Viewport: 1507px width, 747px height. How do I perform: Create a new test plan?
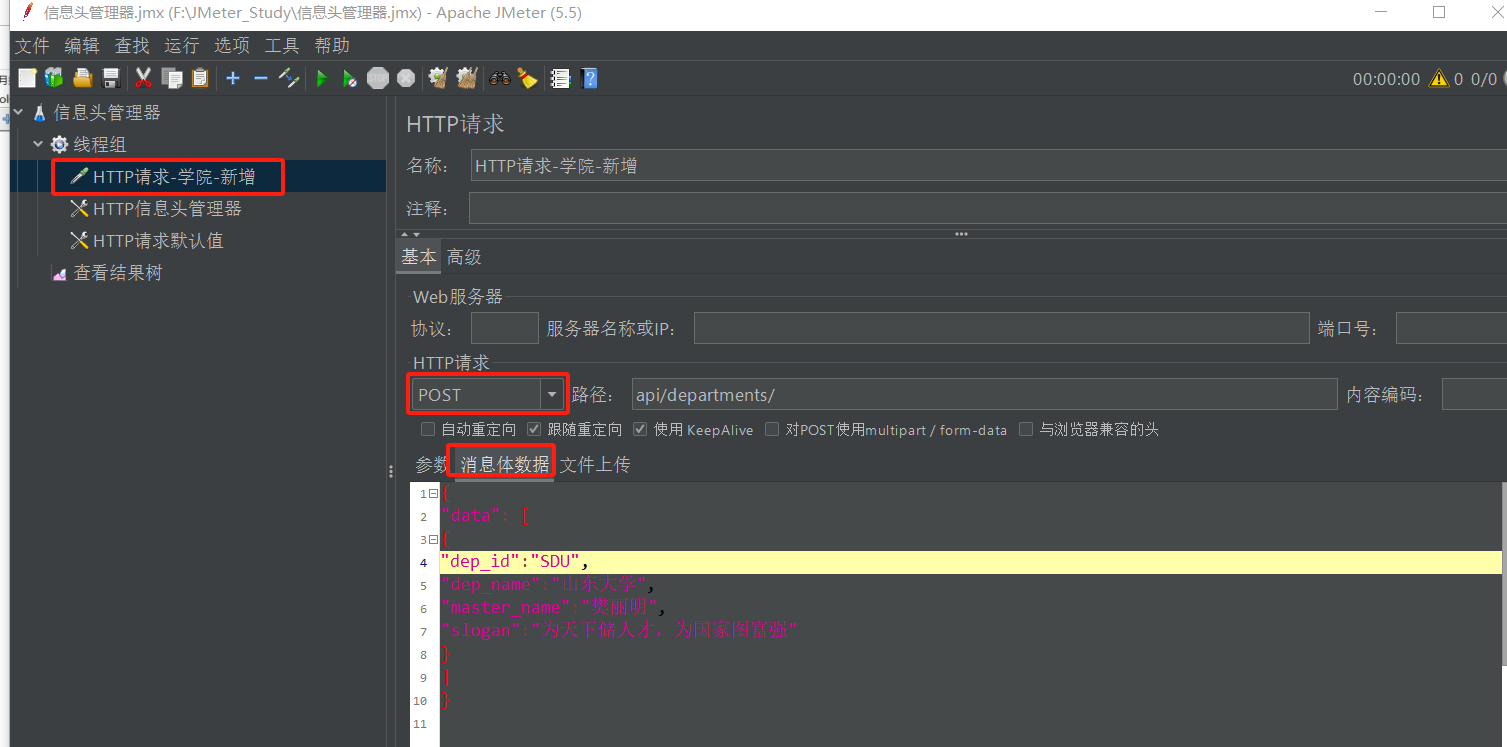pyautogui.click(x=27, y=78)
